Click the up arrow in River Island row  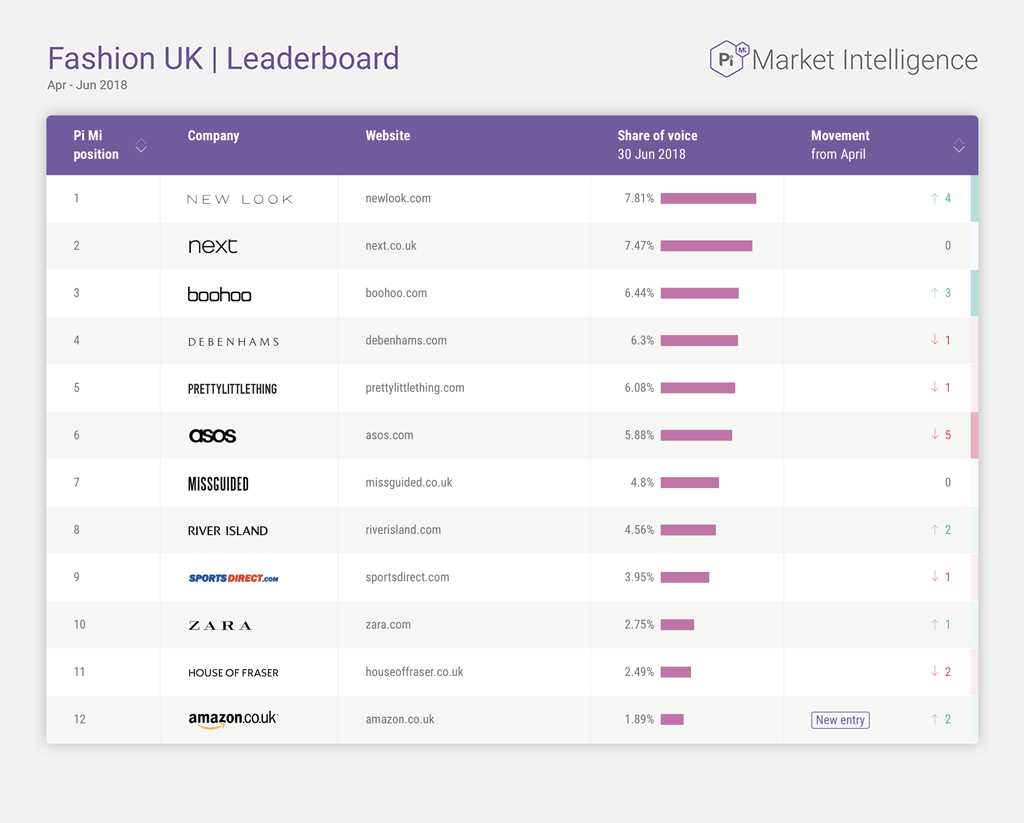click(935, 530)
